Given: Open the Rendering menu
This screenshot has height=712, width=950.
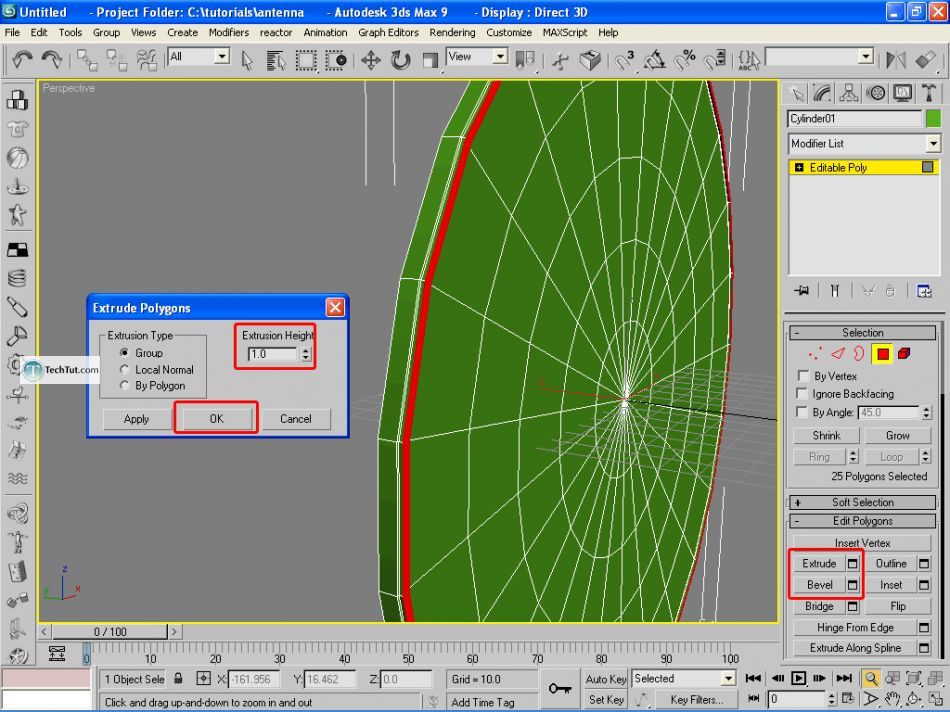Looking at the screenshot, I should pyautogui.click(x=452, y=32).
